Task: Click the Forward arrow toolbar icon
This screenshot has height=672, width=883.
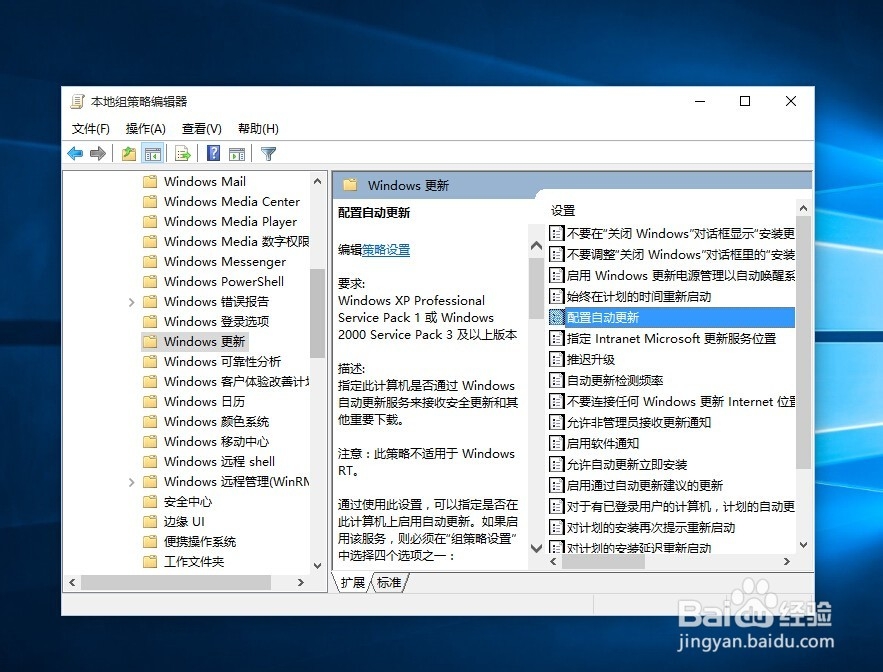Action: [x=97, y=153]
